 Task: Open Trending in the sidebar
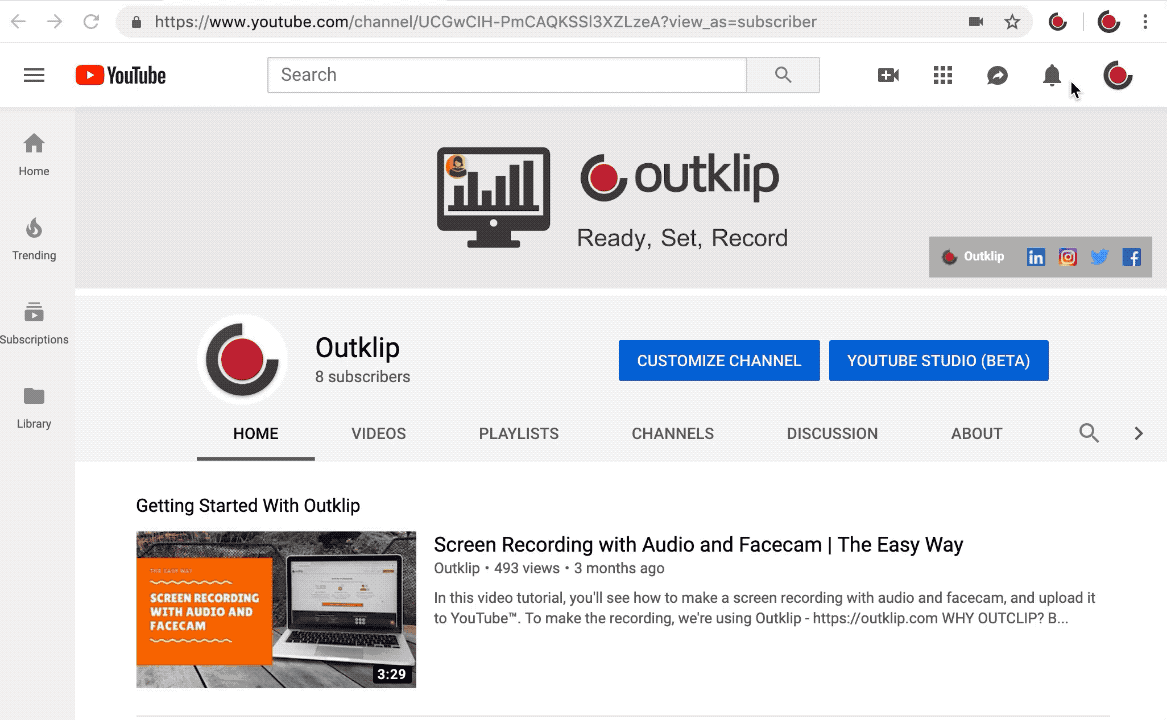click(x=34, y=239)
